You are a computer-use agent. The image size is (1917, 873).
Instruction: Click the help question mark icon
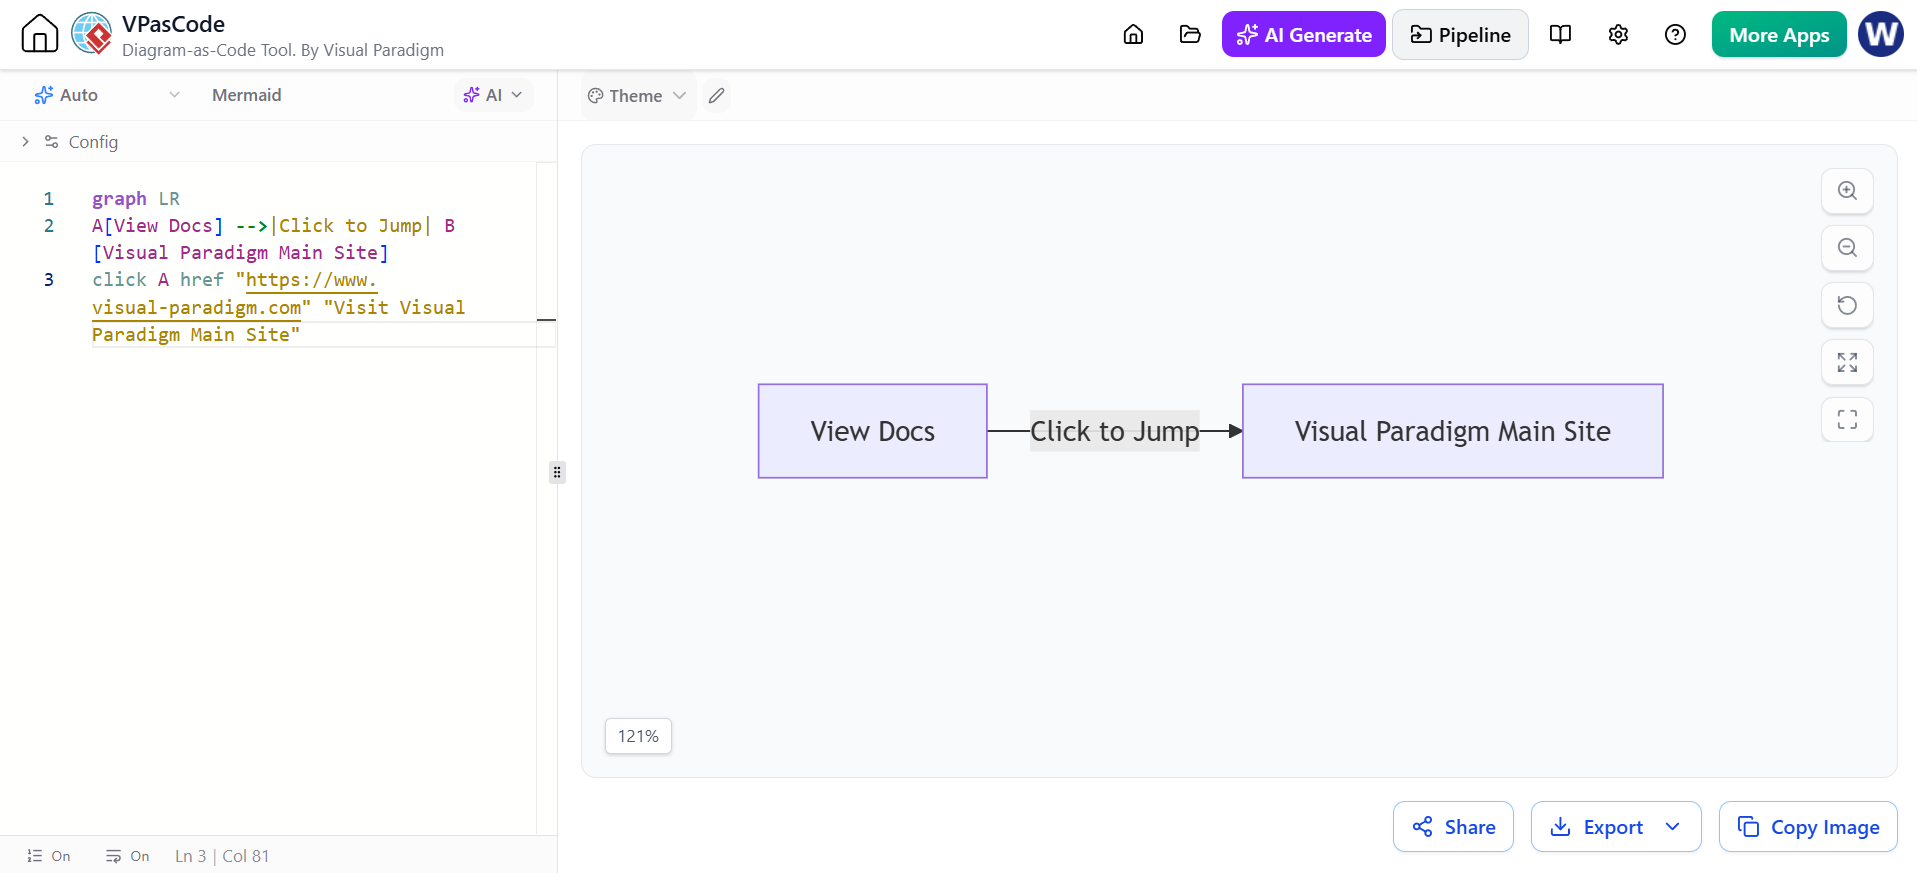click(1675, 35)
